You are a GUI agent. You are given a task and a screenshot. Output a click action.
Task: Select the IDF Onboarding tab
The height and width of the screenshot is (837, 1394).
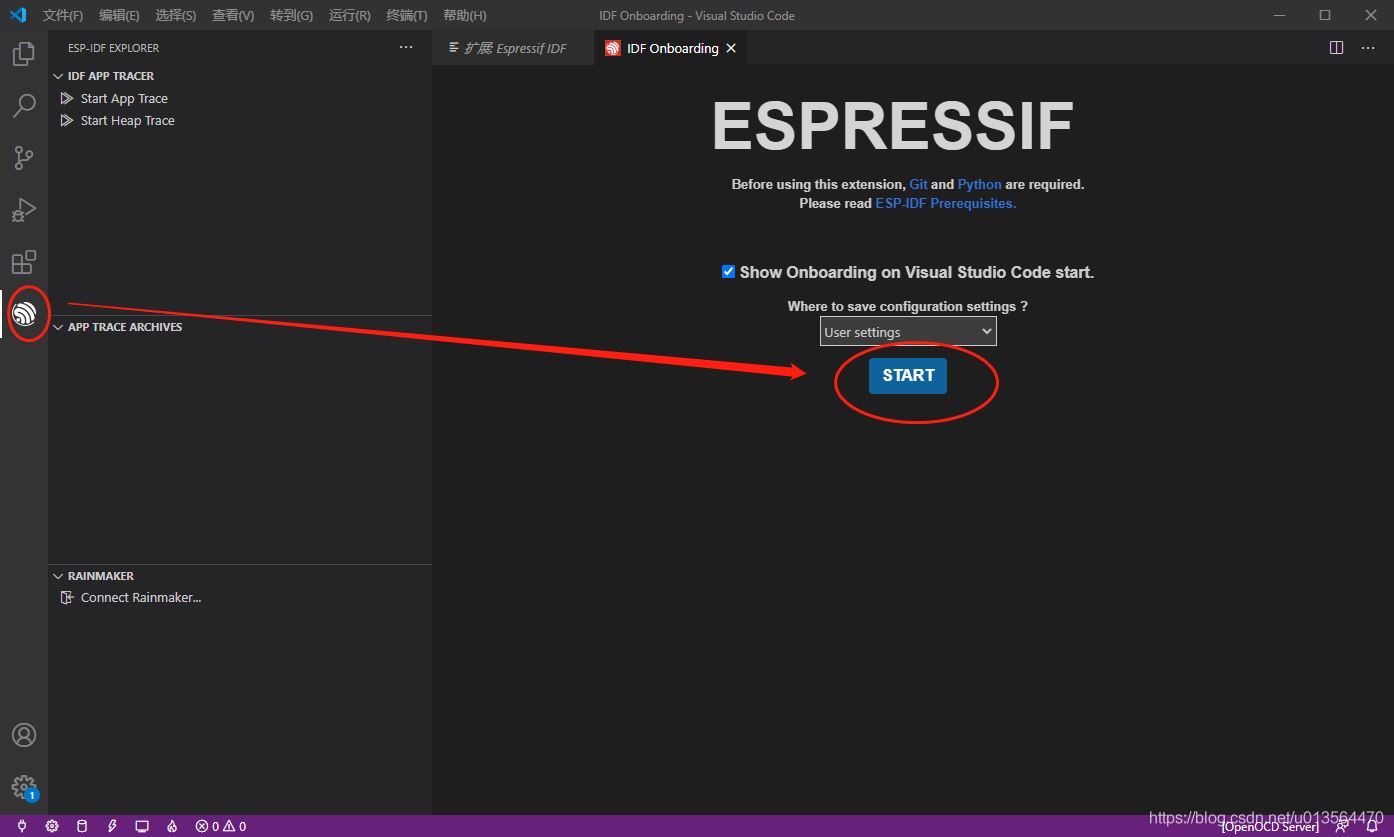coord(672,48)
